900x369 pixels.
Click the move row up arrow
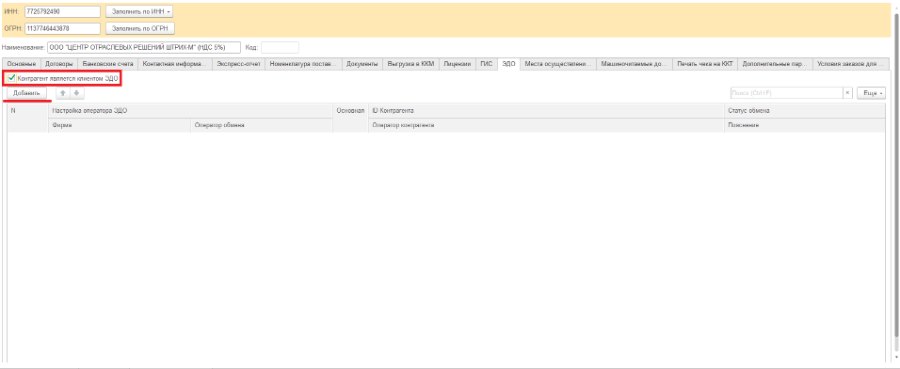coord(62,93)
